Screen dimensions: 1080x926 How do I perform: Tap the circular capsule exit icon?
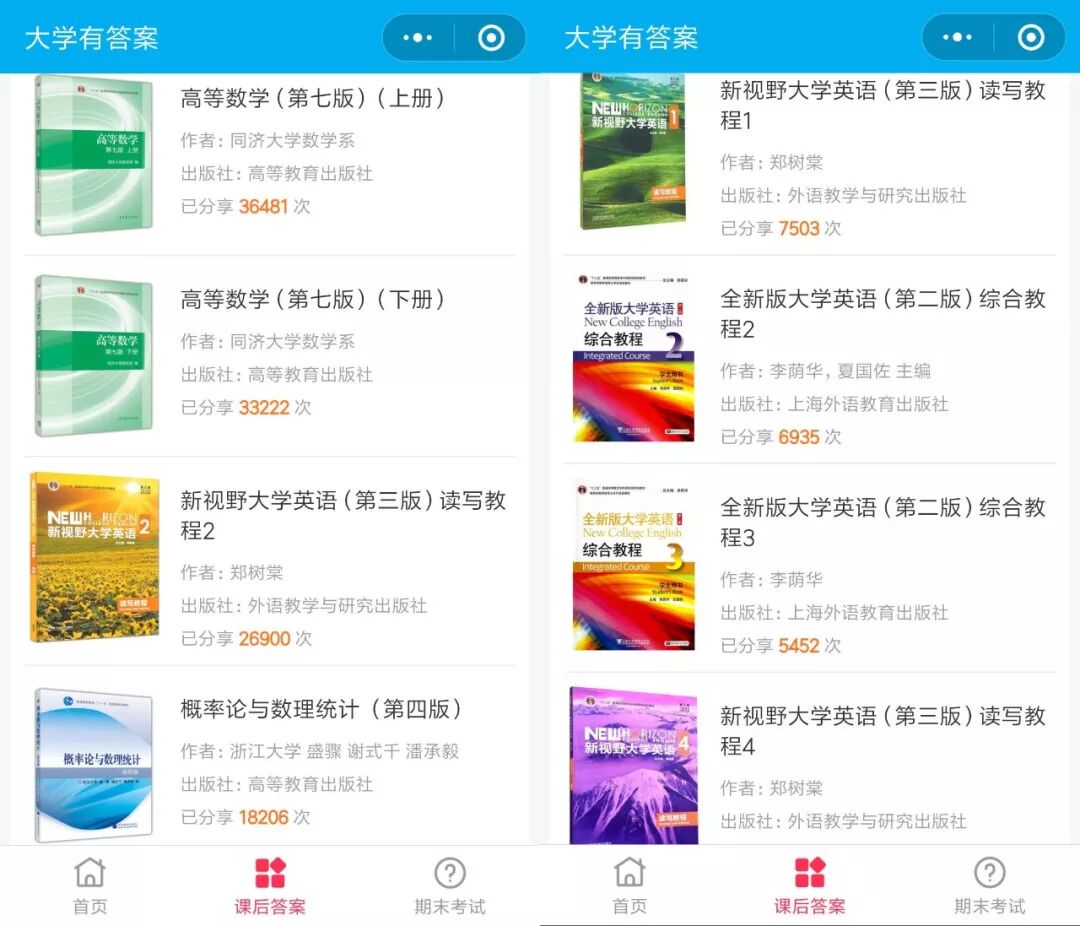(489, 35)
